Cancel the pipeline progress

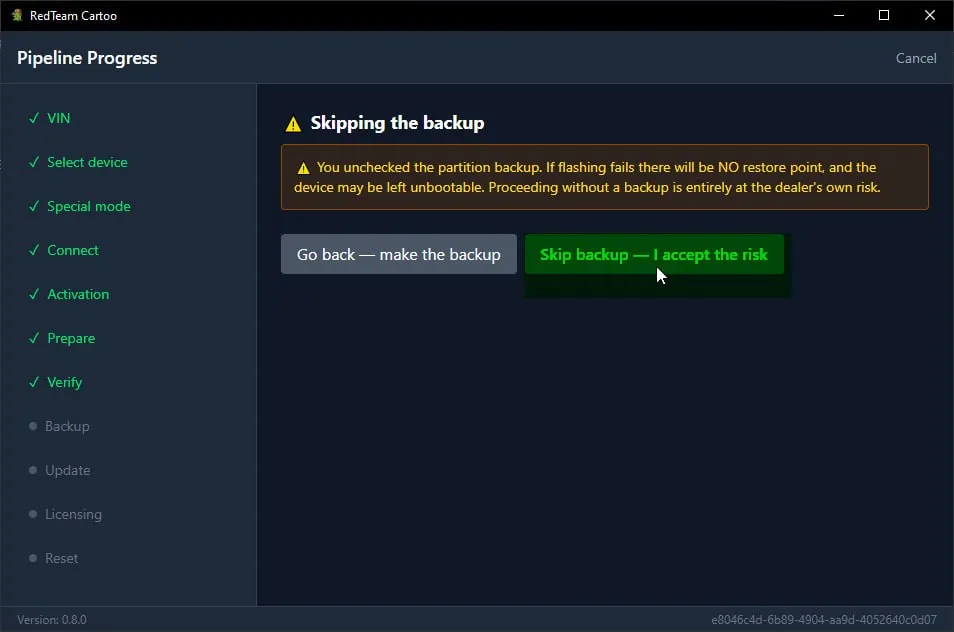click(916, 58)
